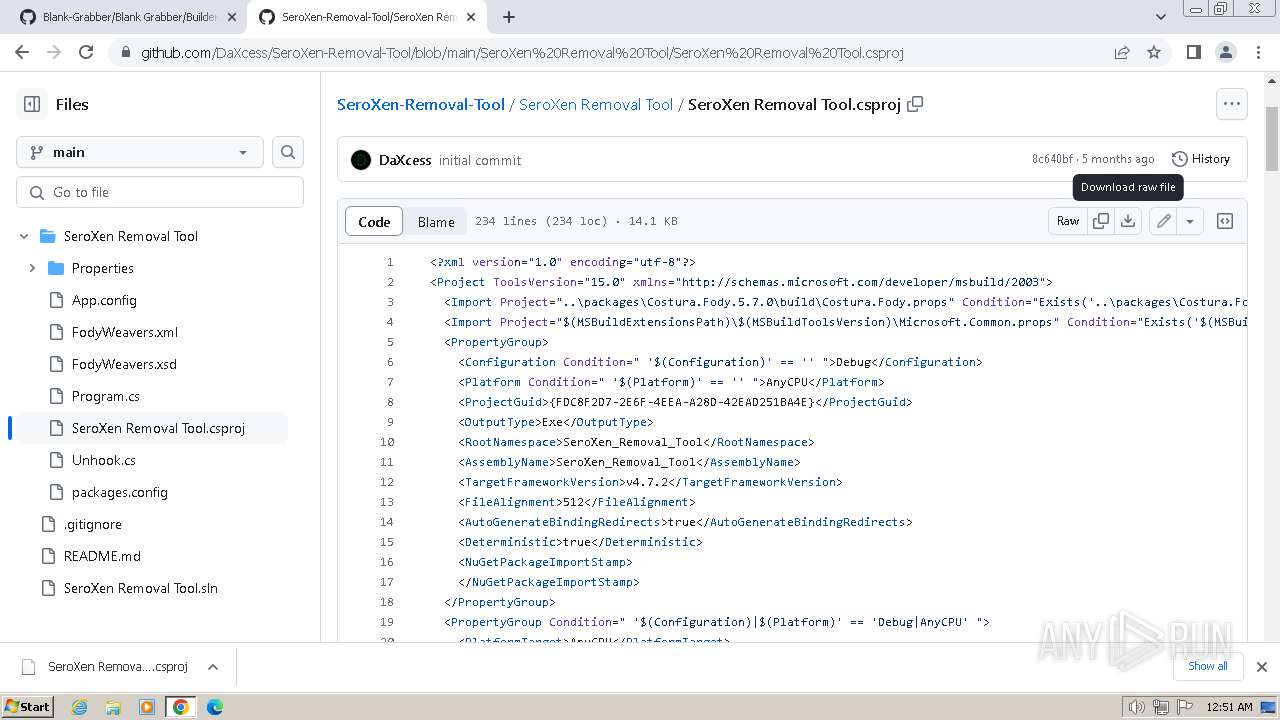Open README.md file
The width and height of the screenshot is (1280, 720).
[102, 556]
